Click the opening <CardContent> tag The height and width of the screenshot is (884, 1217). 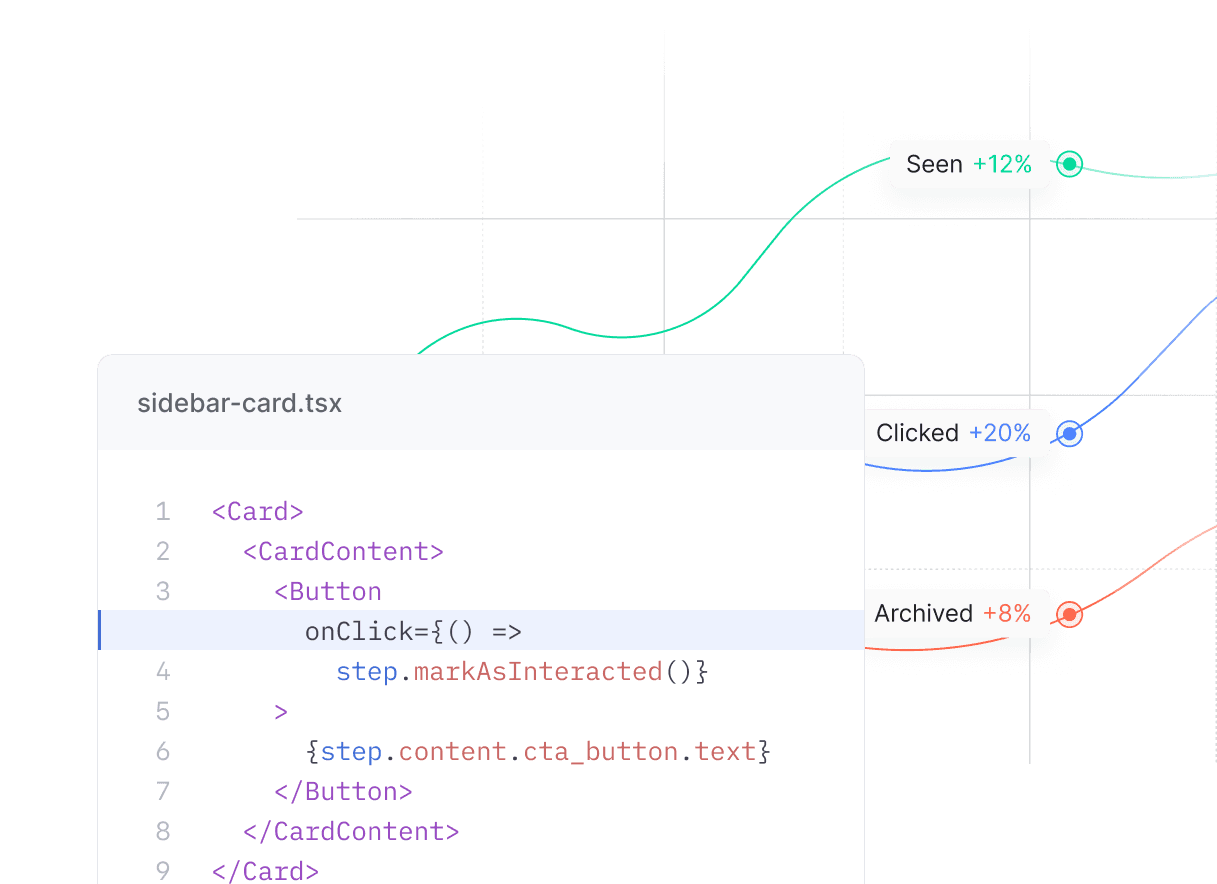point(343,552)
